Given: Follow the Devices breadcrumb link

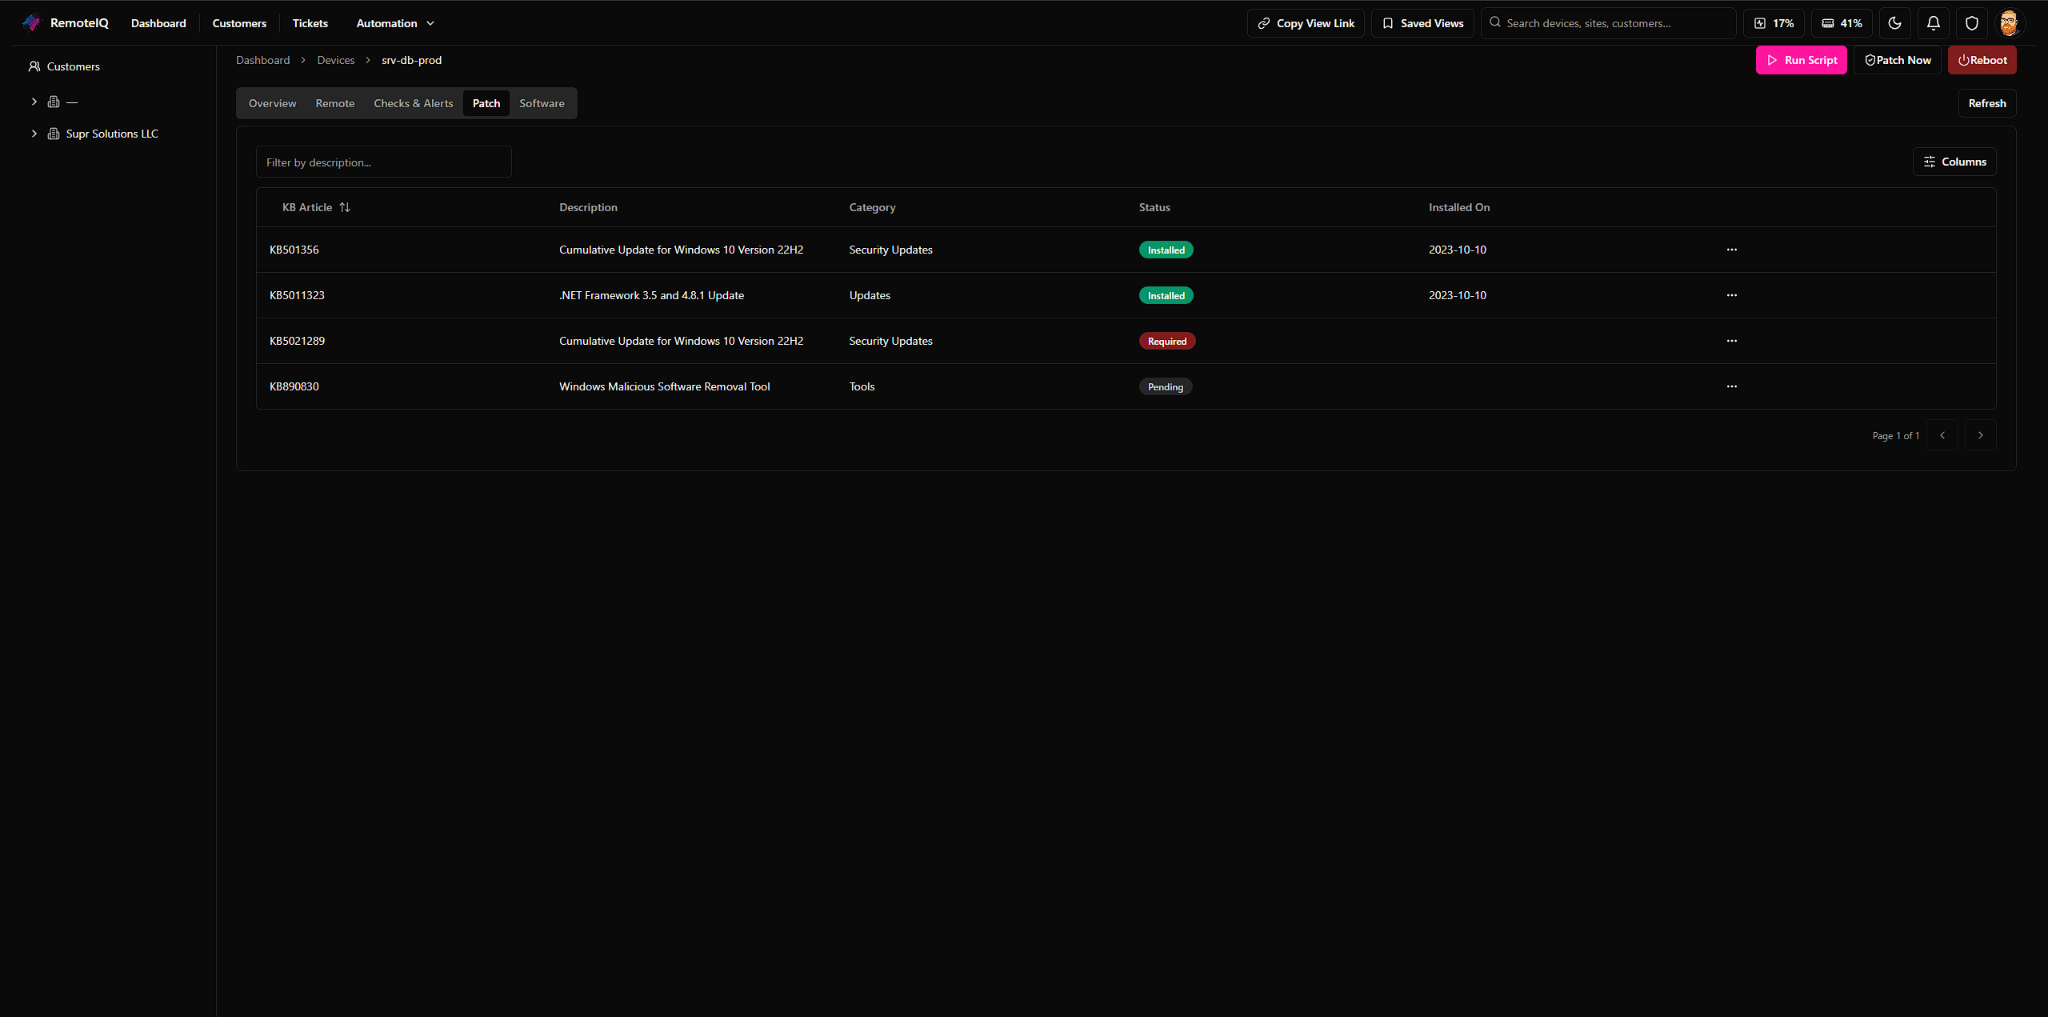Looking at the screenshot, I should [x=336, y=60].
